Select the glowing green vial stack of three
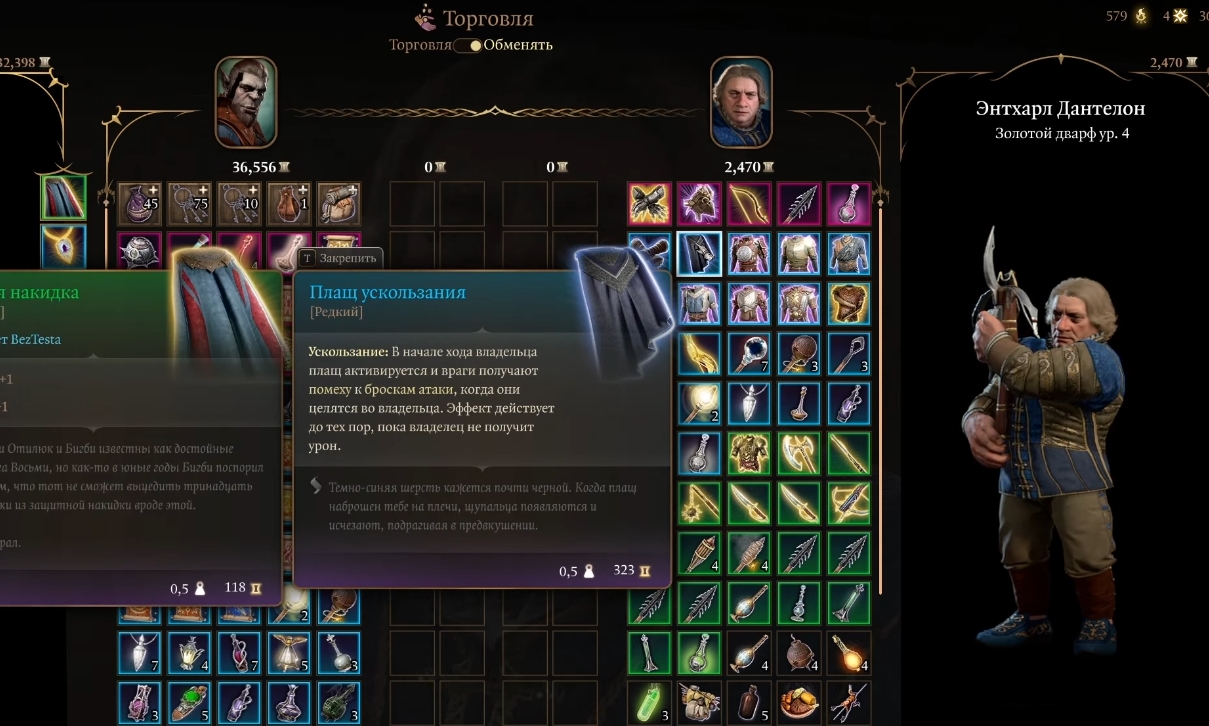The image size is (1209, 726). click(x=649, y=703)
